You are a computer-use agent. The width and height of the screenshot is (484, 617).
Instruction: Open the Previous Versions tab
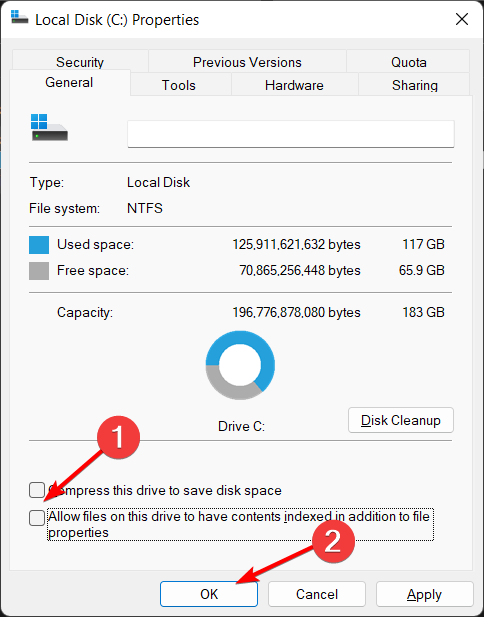pos(247,62)
